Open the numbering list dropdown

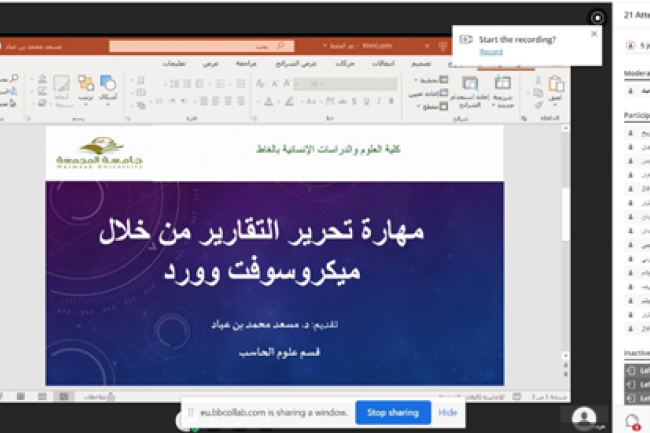click(218, 84)
